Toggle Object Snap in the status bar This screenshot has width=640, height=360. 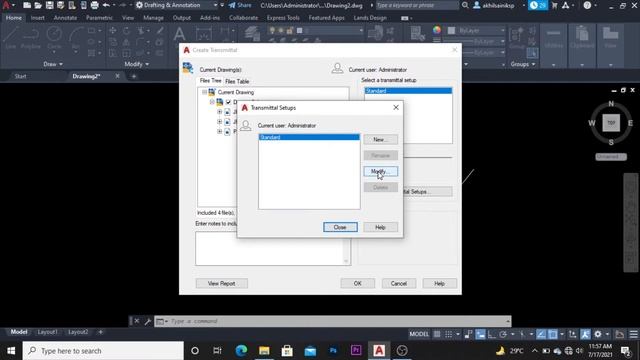coord(553,334)
